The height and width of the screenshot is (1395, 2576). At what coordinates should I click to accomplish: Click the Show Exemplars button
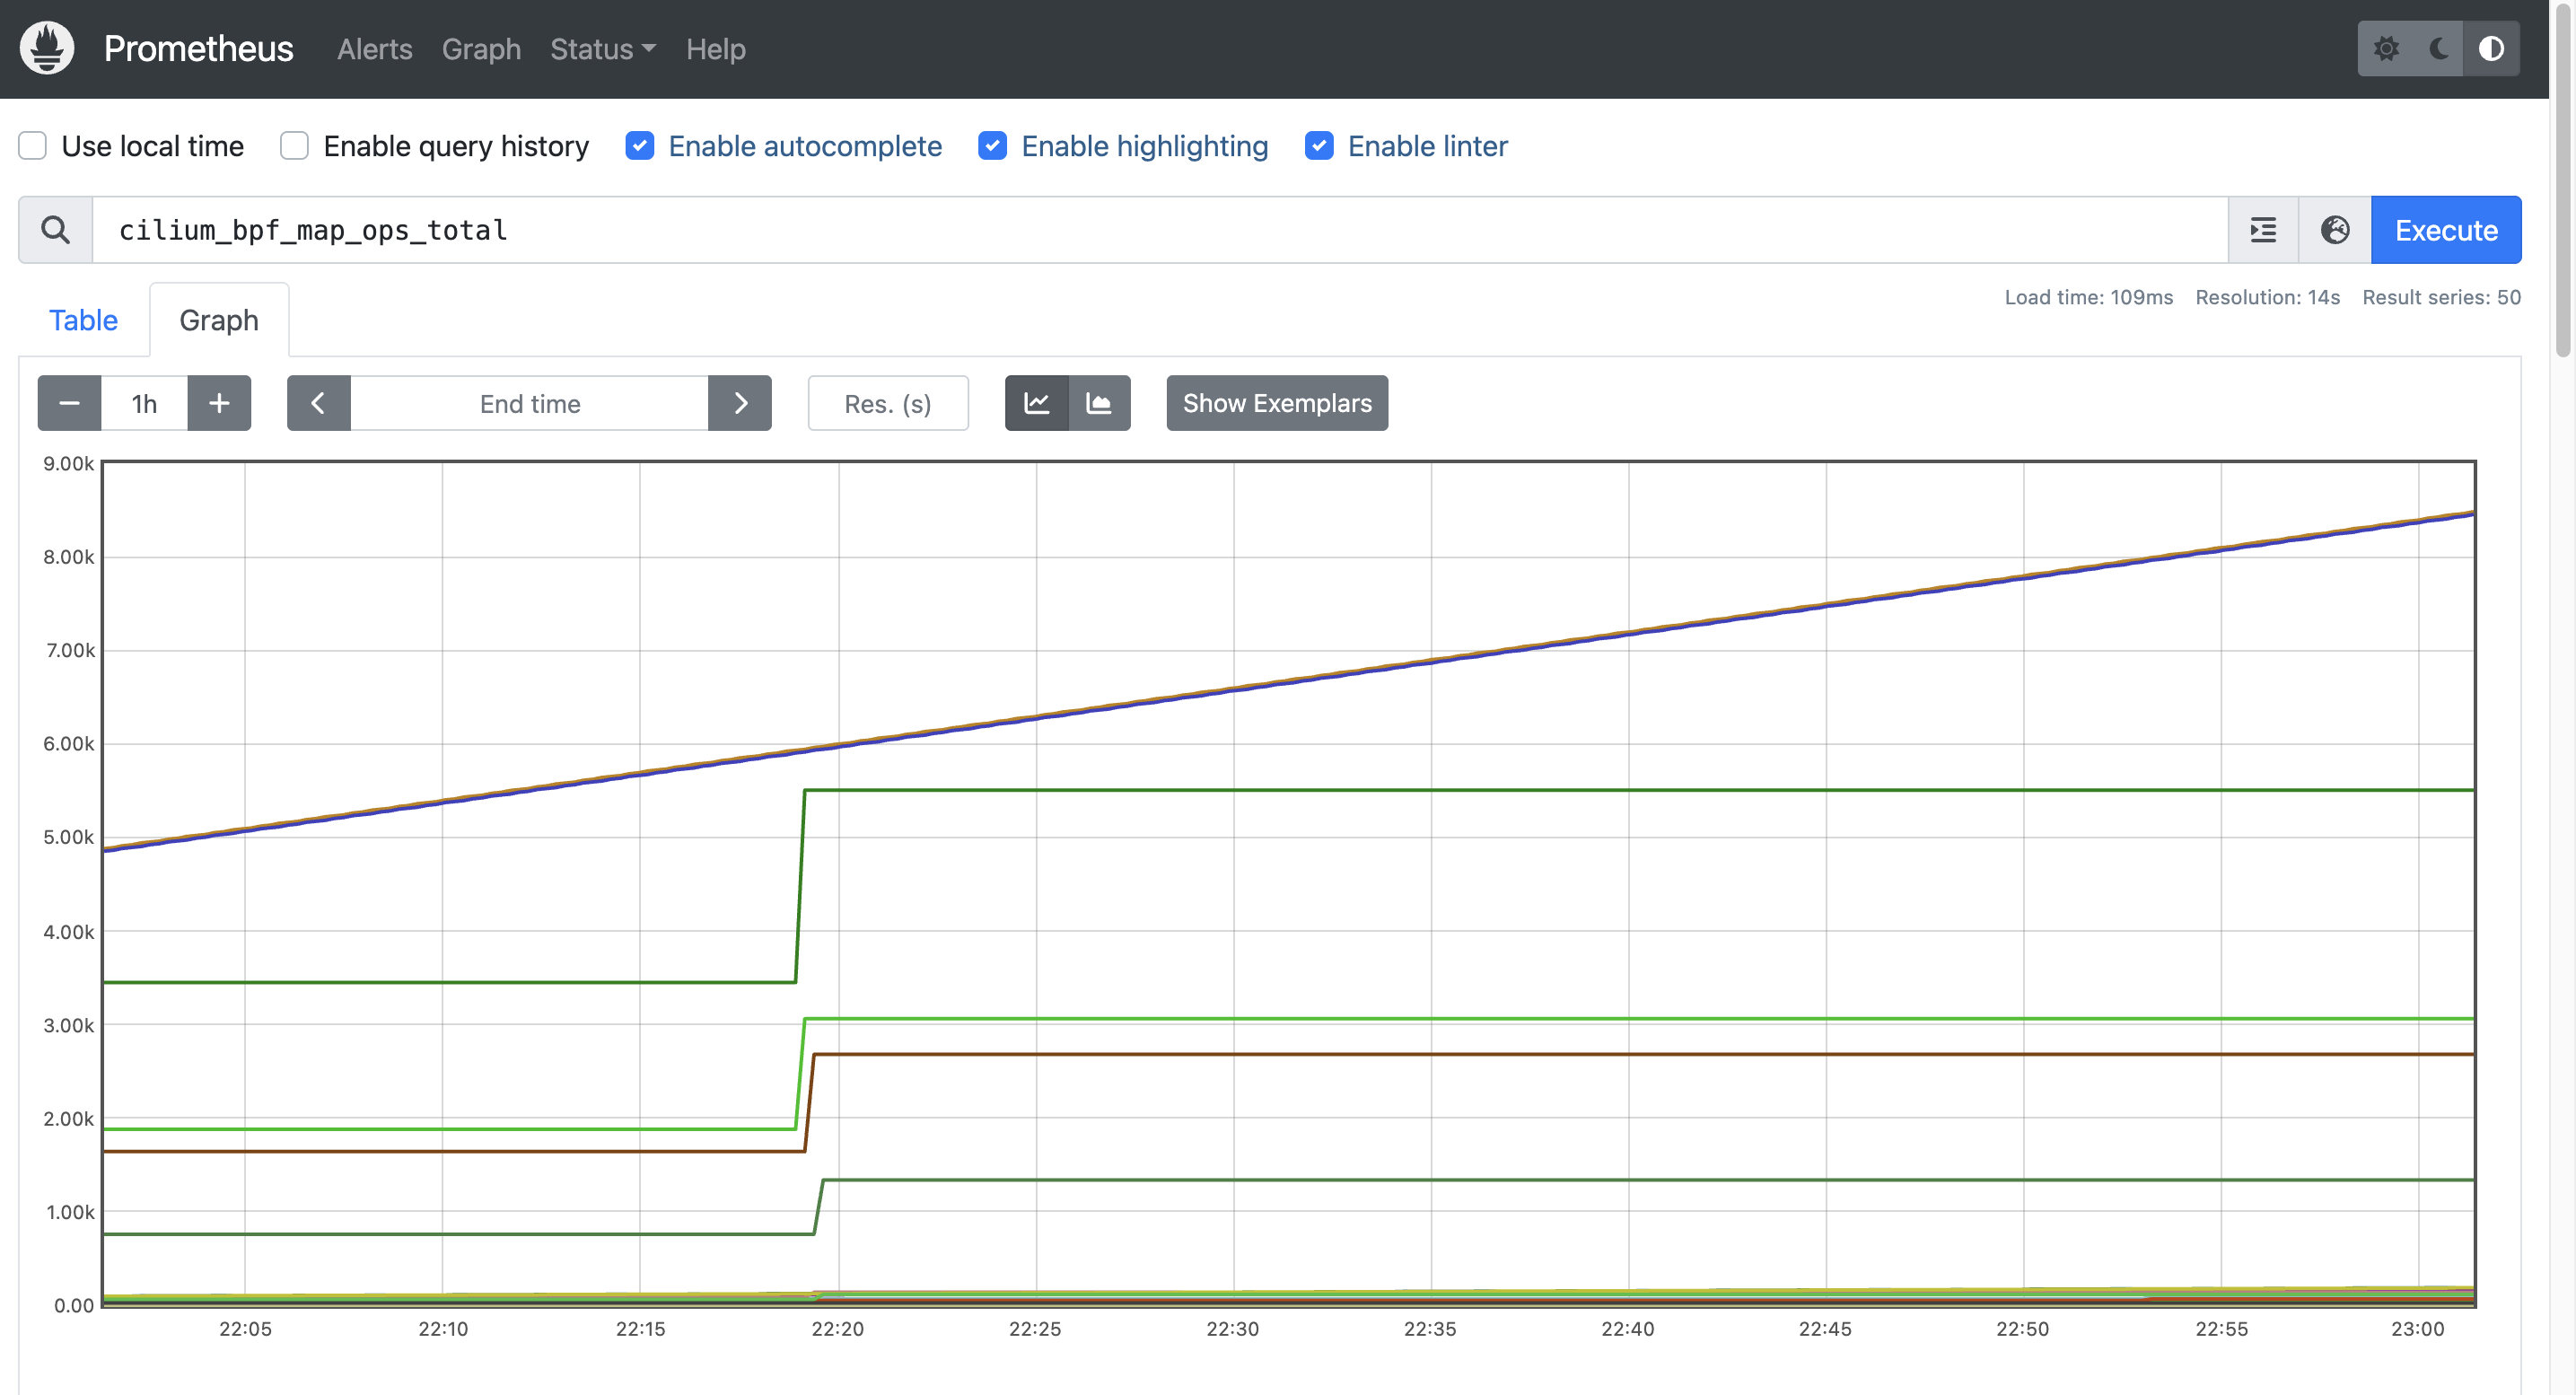(1276, 403)
